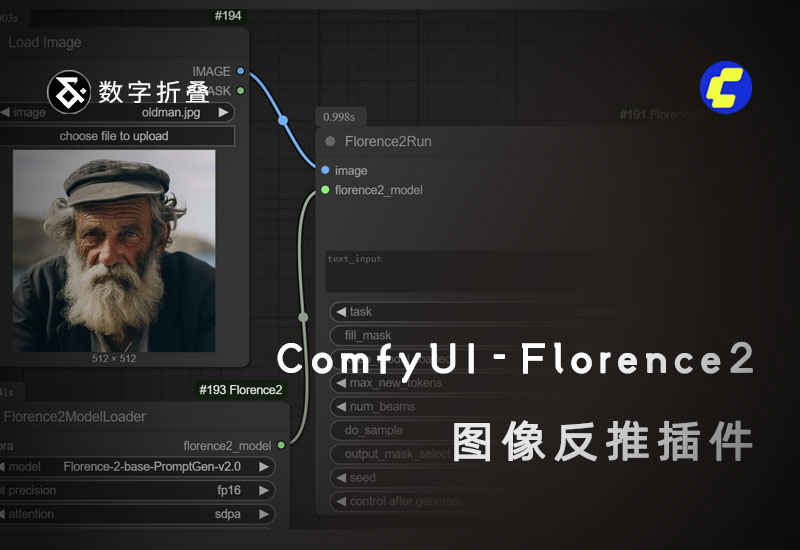Click the MASK output socket on Load Image
The width and height of the screenshot is (800, 550).
coord(241,90)
